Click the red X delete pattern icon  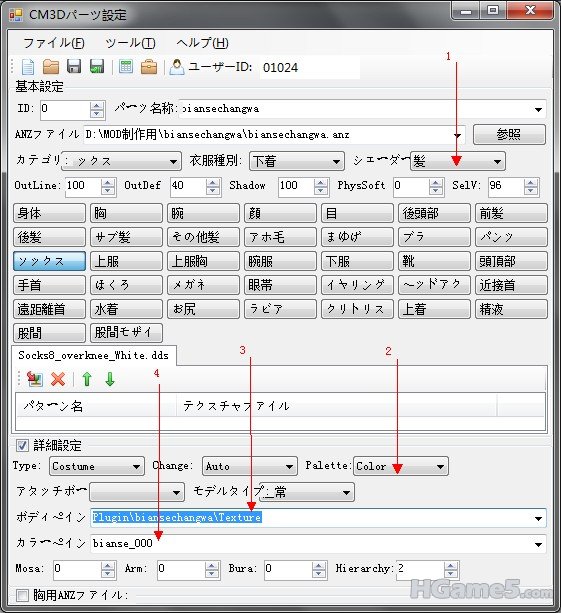tap(58, 379)
